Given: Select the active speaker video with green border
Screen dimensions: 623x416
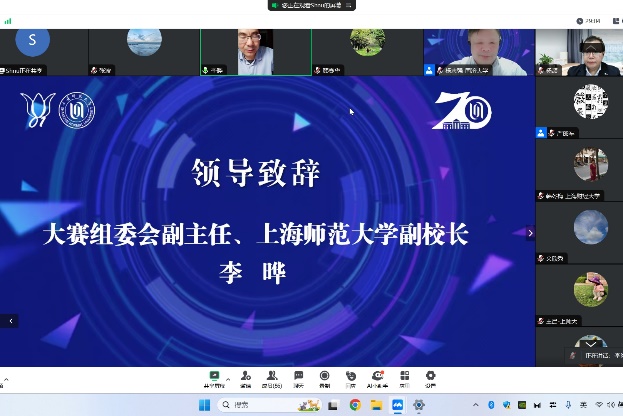Looking at the screenshot, I should [x=256, y=52].
